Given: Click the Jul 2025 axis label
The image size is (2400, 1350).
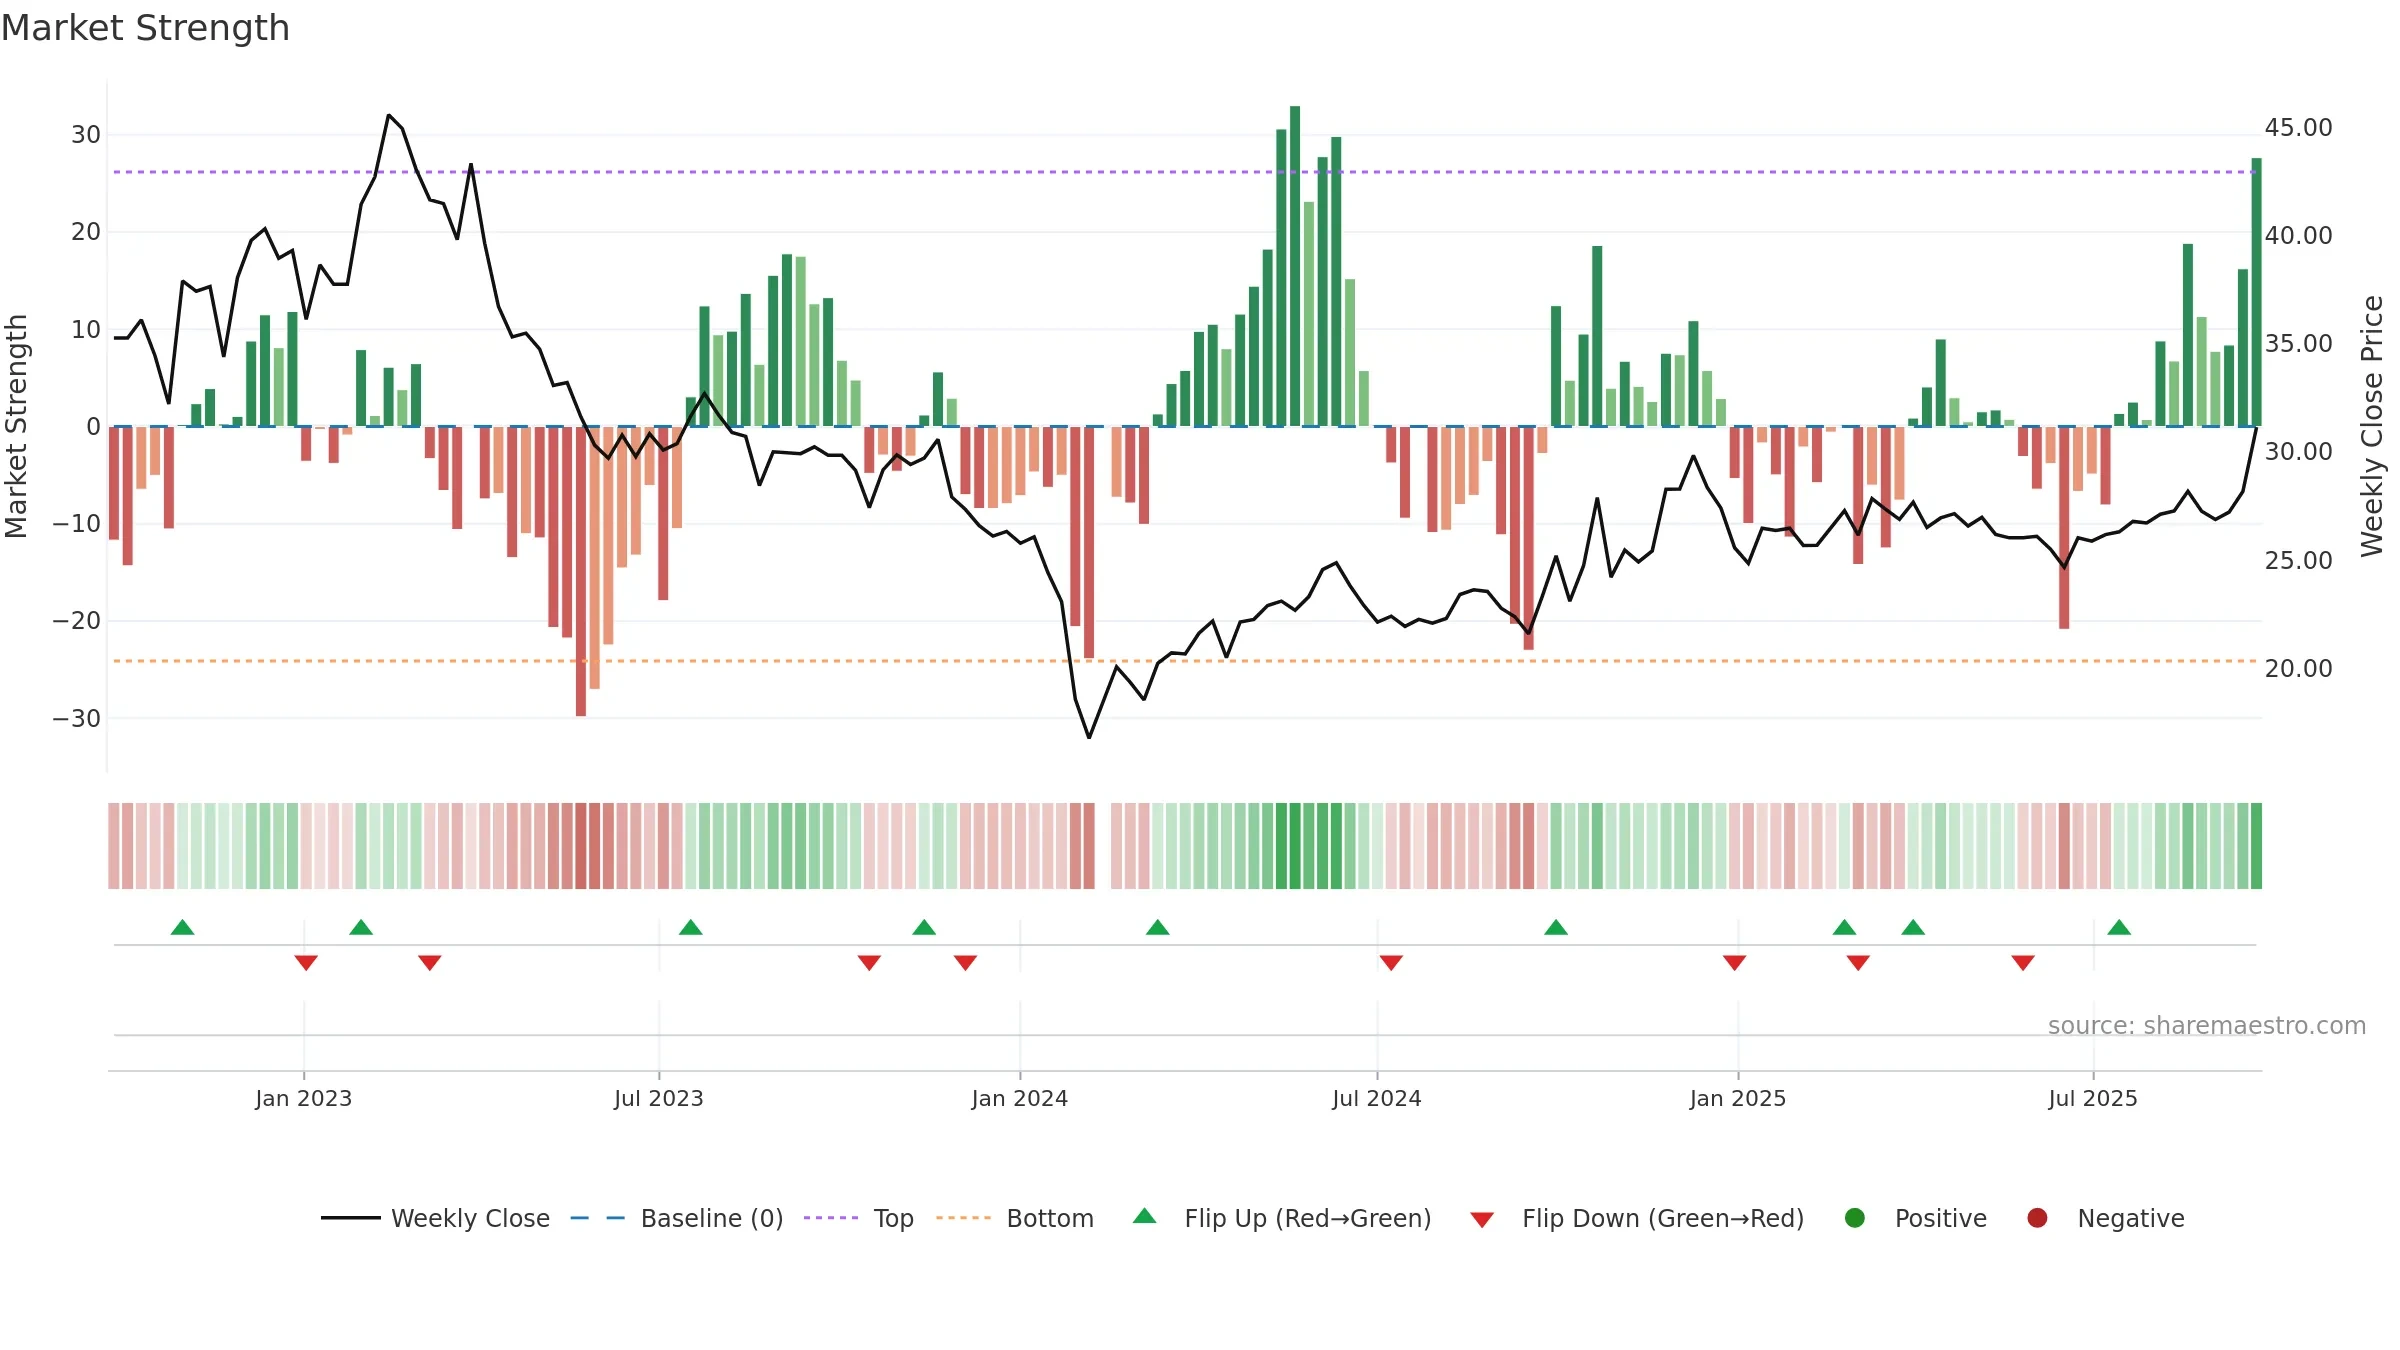Looking at the screenshot, I should pos(2093,1098).
